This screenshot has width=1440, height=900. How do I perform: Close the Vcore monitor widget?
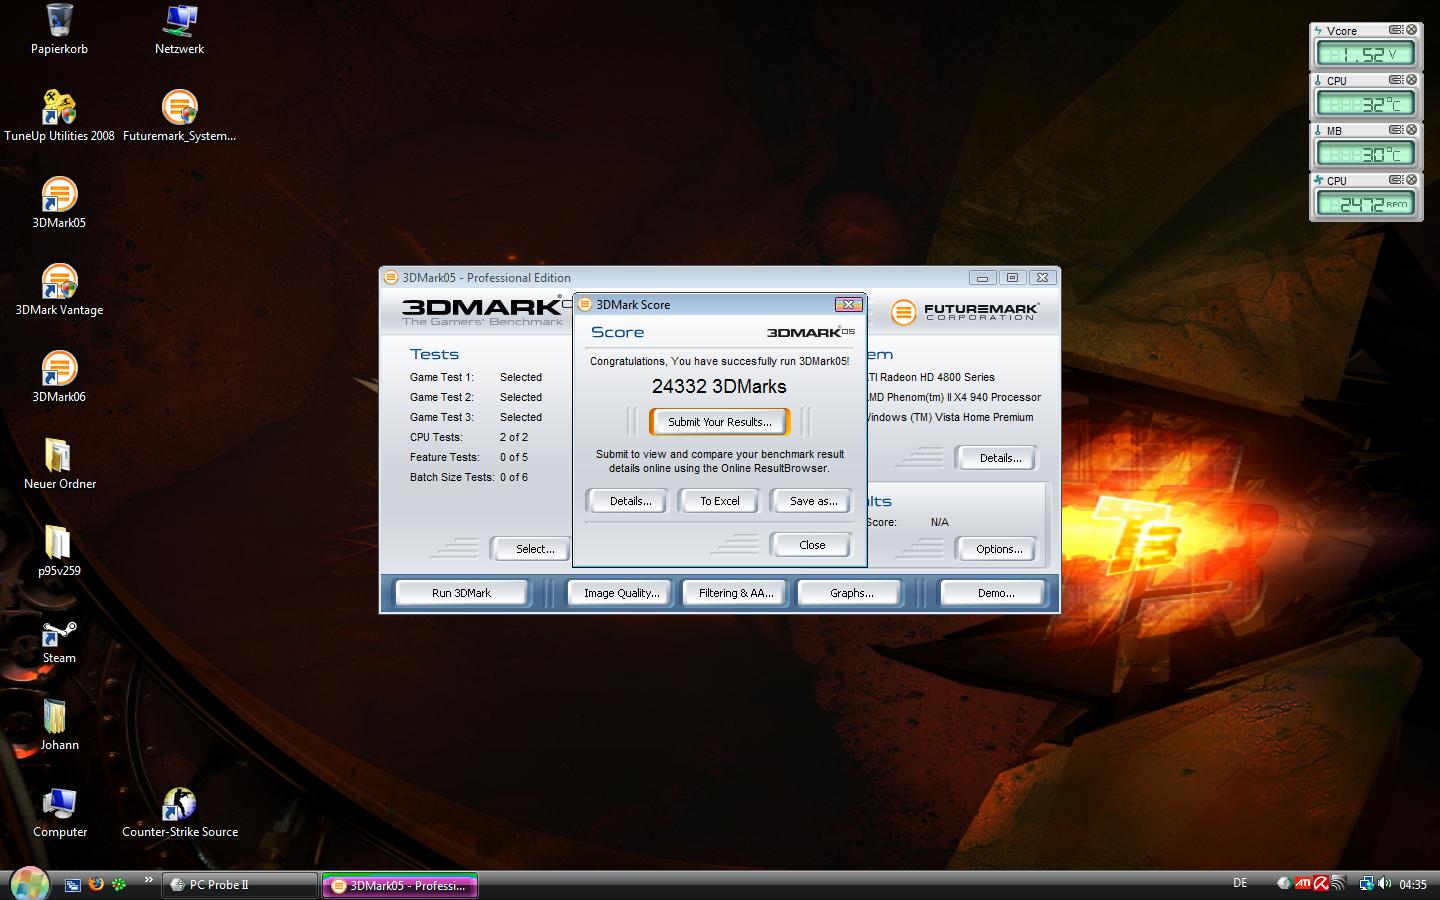(1411, 30)
